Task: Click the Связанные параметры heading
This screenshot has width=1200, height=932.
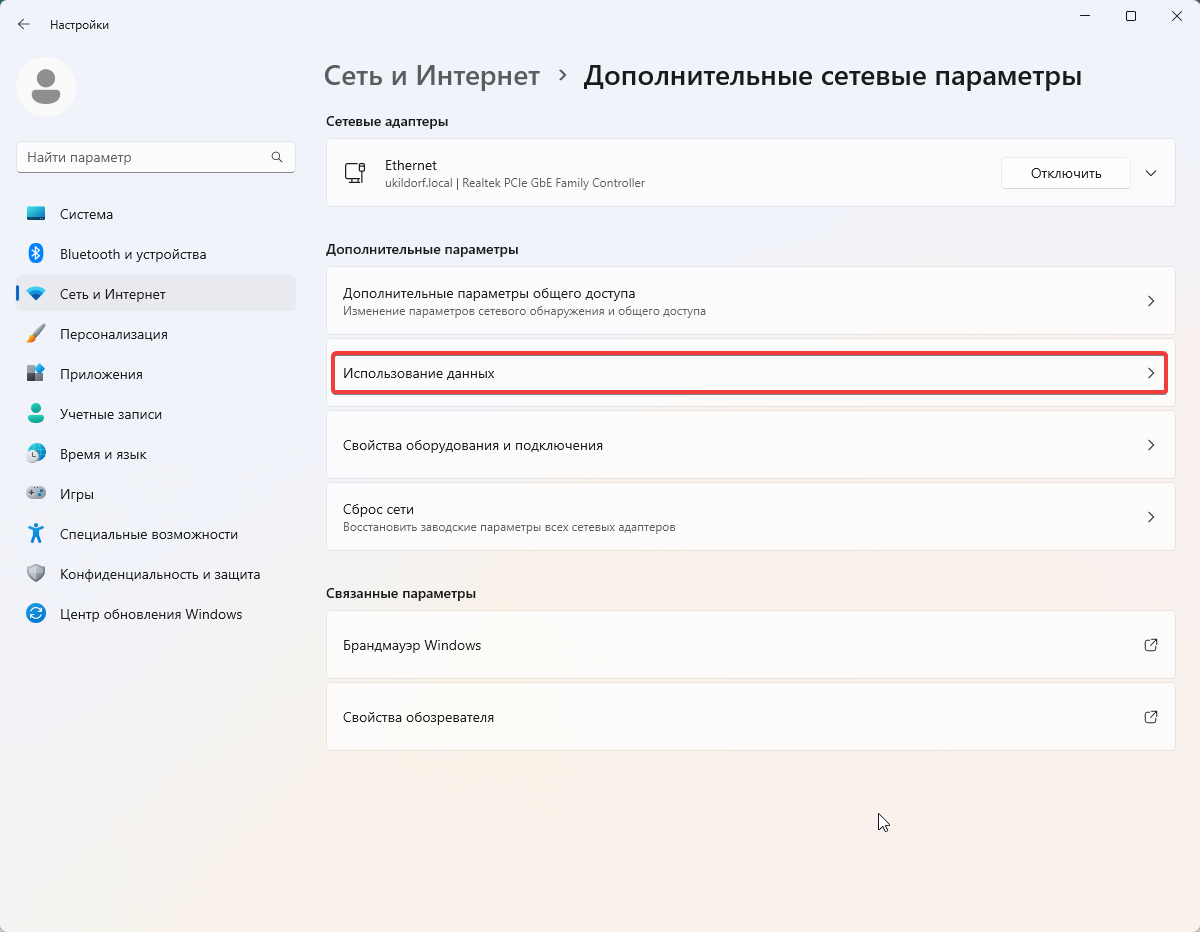Action: click(401, 593)
